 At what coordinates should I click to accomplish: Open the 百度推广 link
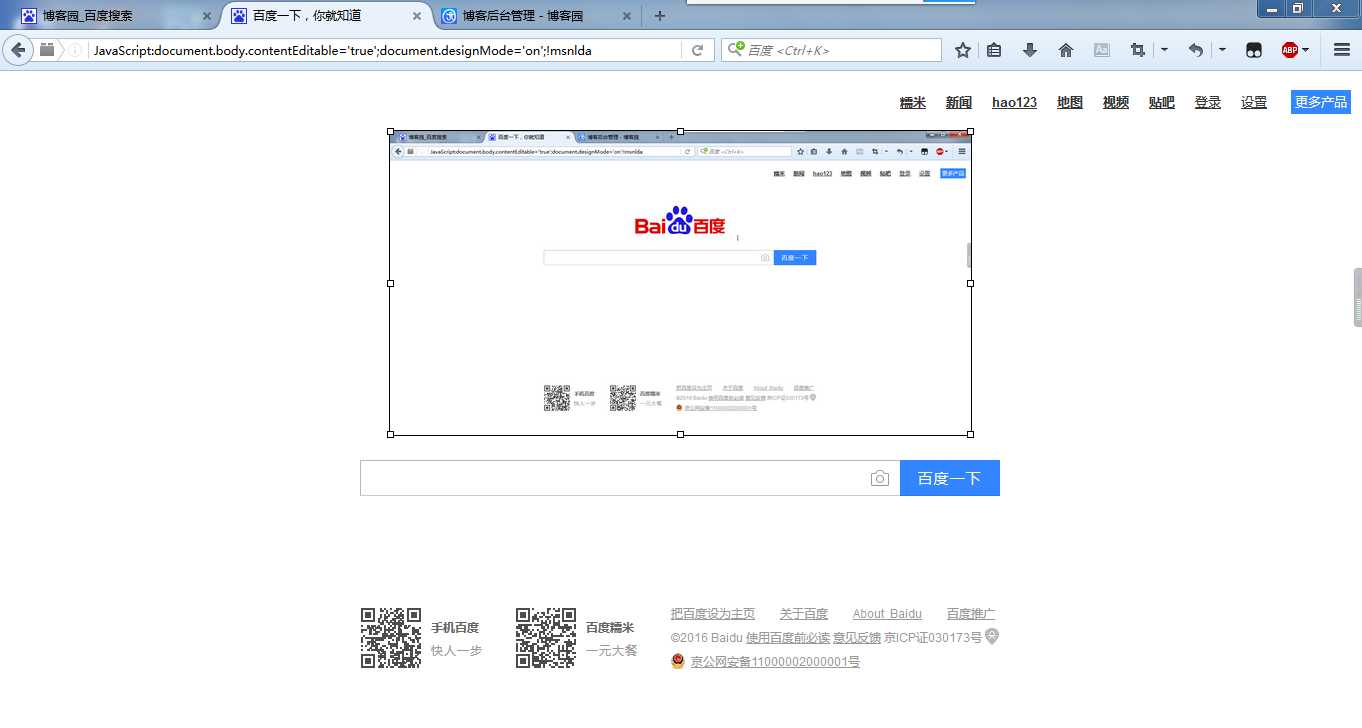(x=971, y=614)
